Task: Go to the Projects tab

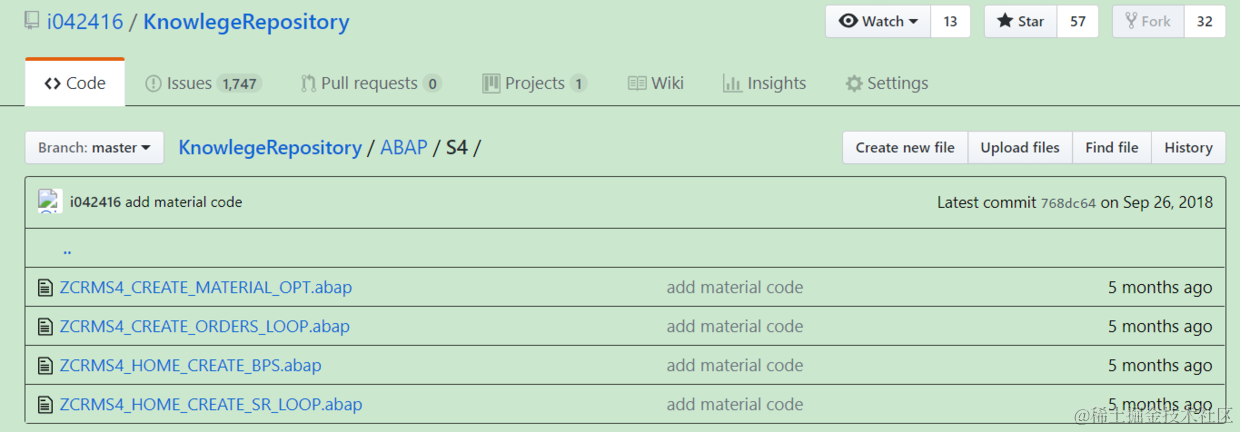Action: tap(534, 83)
